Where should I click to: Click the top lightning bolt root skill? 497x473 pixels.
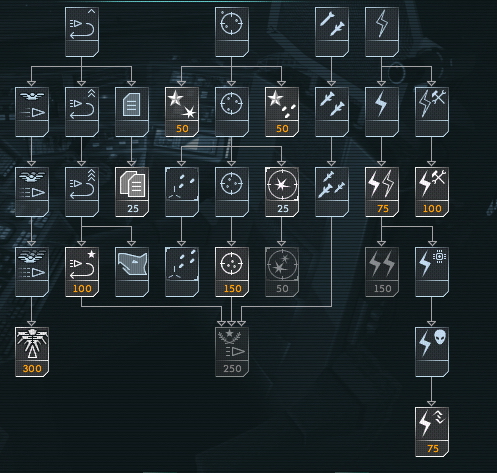[x=382, y=32]
